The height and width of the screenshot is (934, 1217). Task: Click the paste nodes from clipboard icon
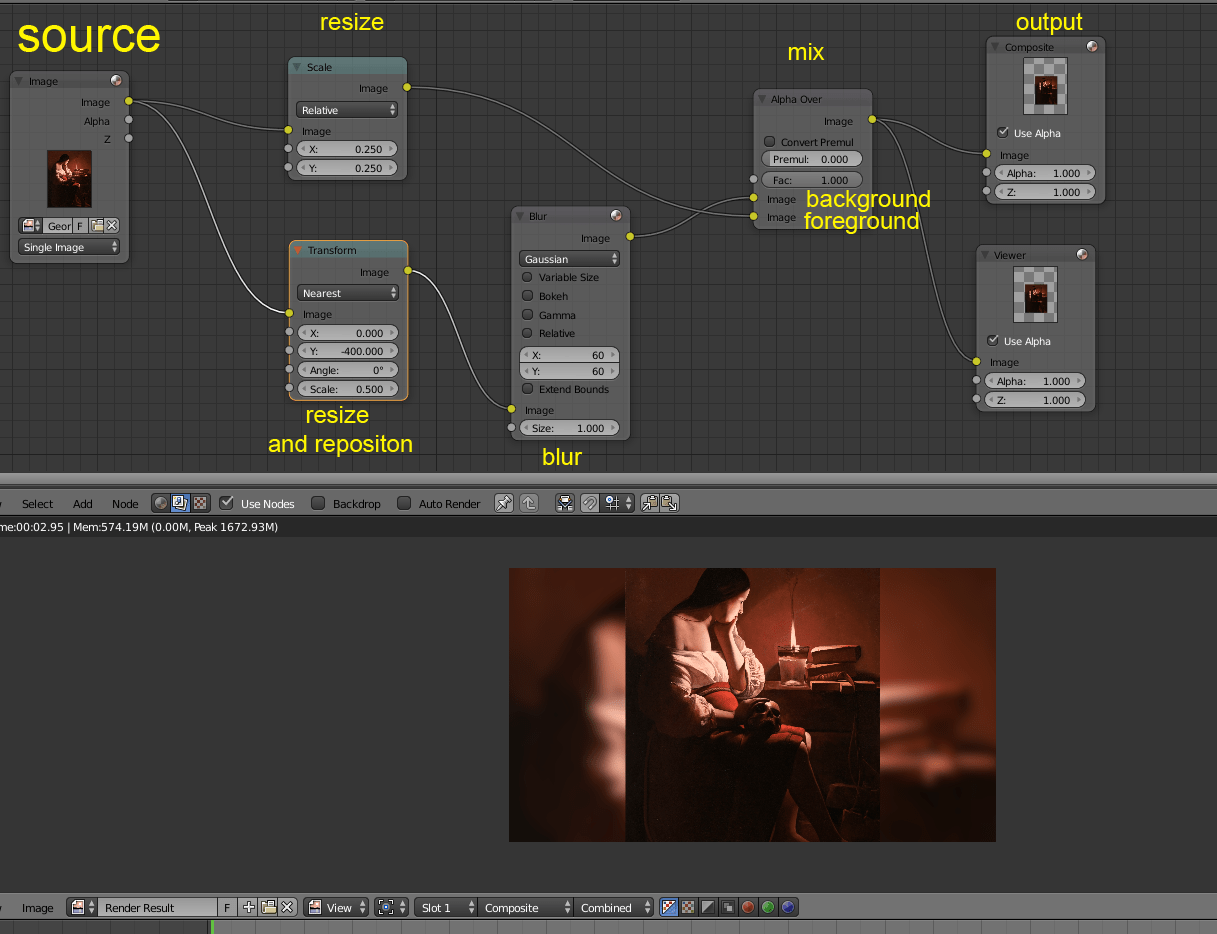[x=670, y=503]
